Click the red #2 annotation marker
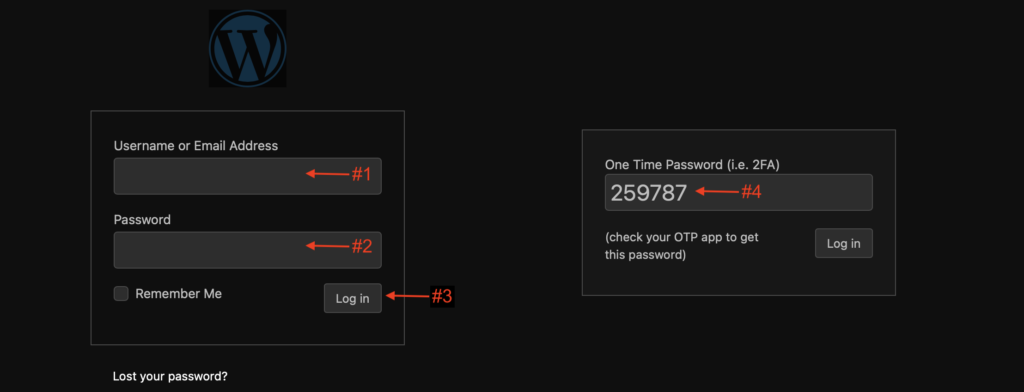 point(362,246)
